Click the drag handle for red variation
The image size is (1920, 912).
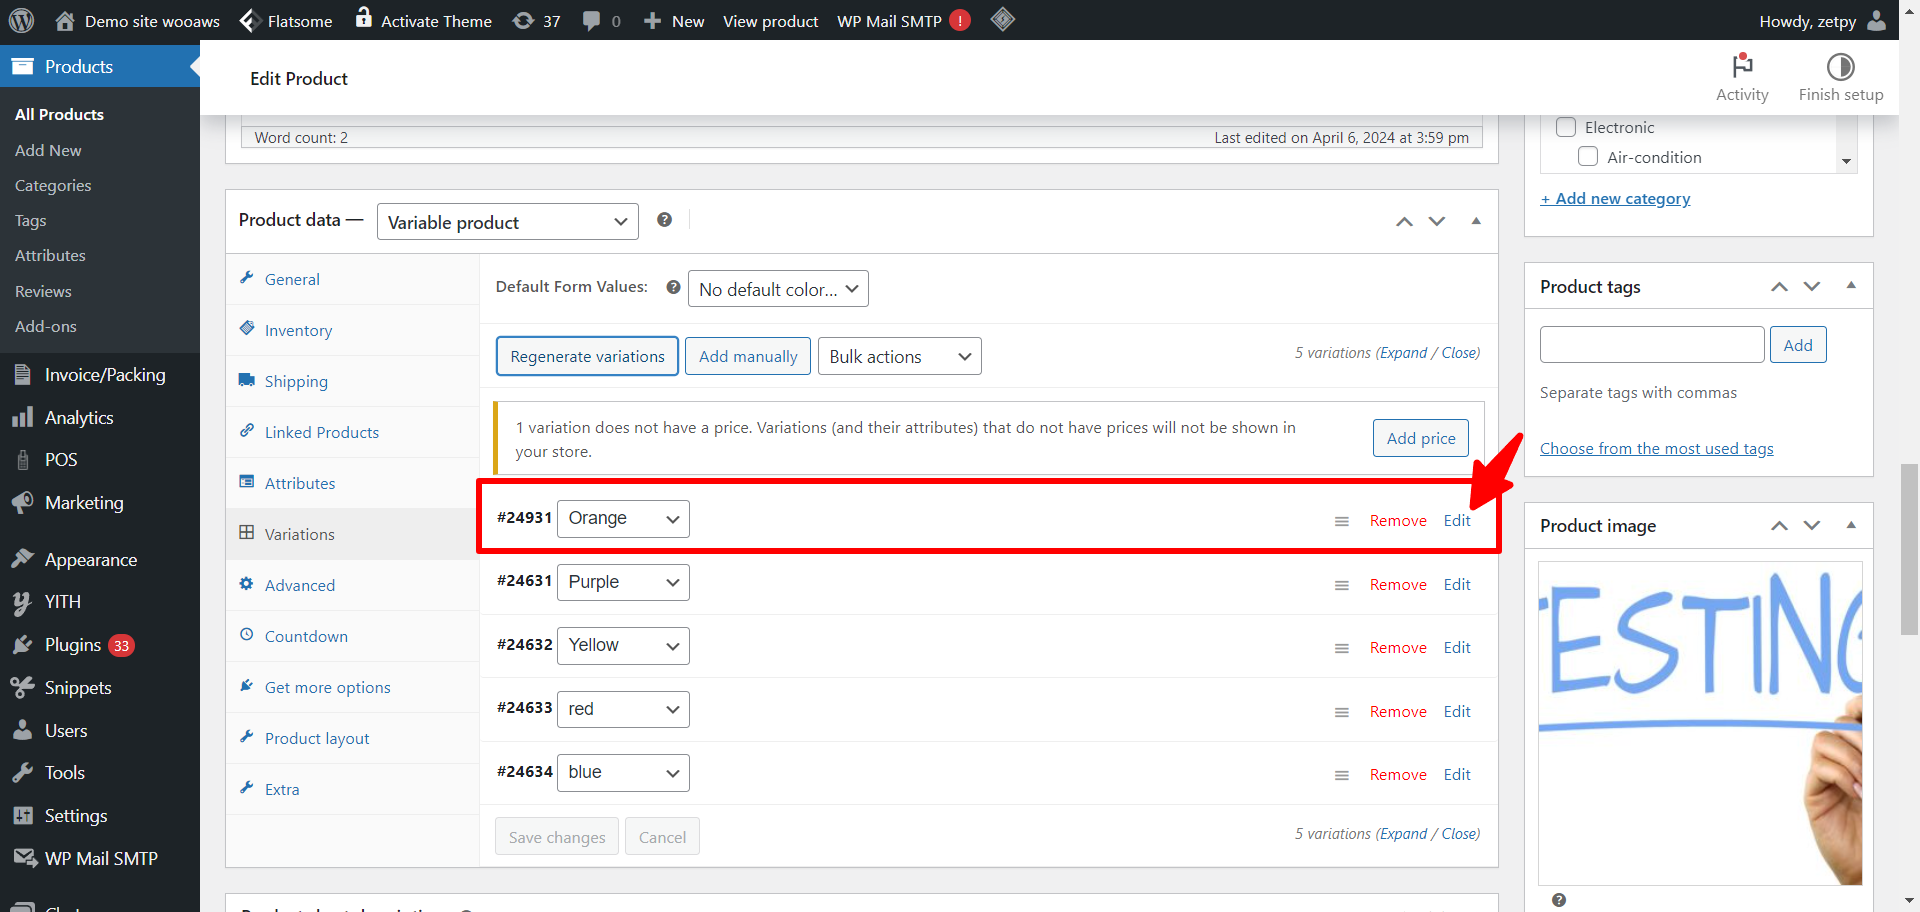(1342, 712)
